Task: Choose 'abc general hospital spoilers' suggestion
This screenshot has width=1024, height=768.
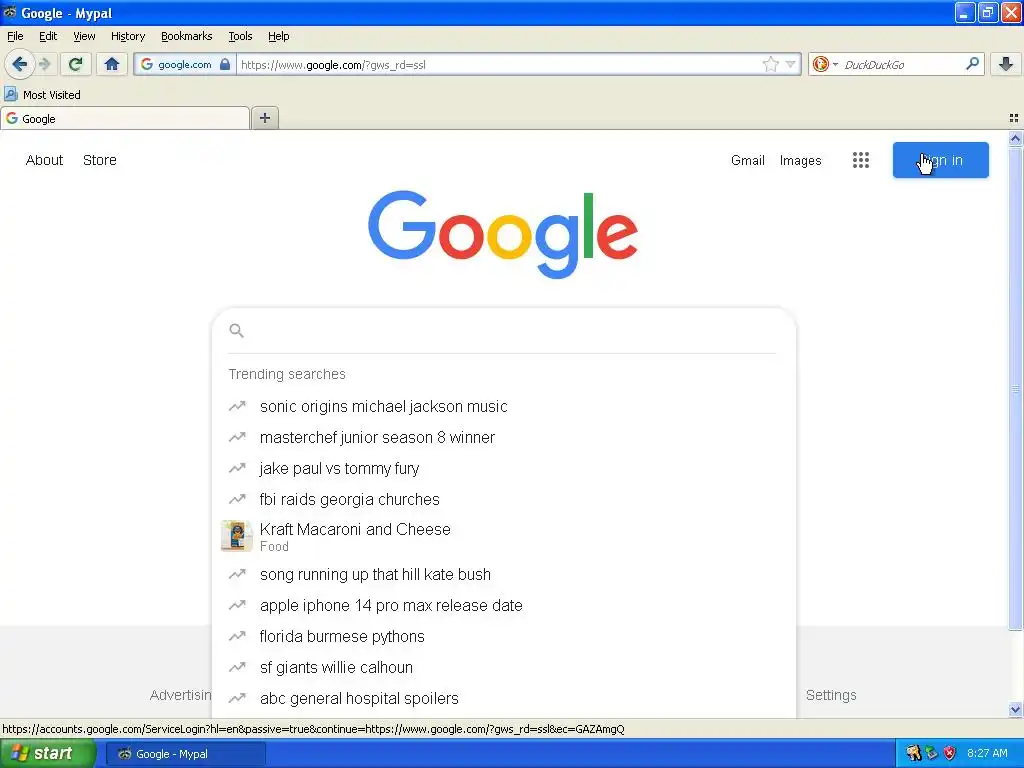Action: (x=504, y=699)
